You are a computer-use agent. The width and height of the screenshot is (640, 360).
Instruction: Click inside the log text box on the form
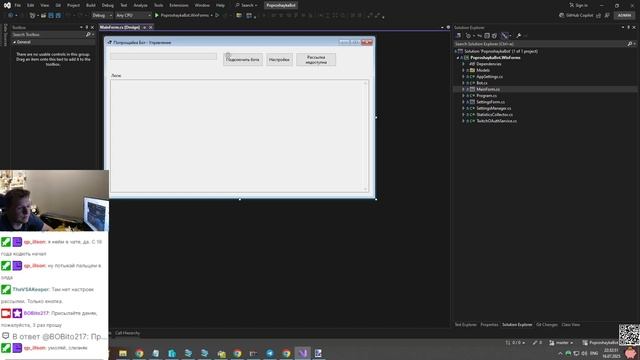(239, 136)
